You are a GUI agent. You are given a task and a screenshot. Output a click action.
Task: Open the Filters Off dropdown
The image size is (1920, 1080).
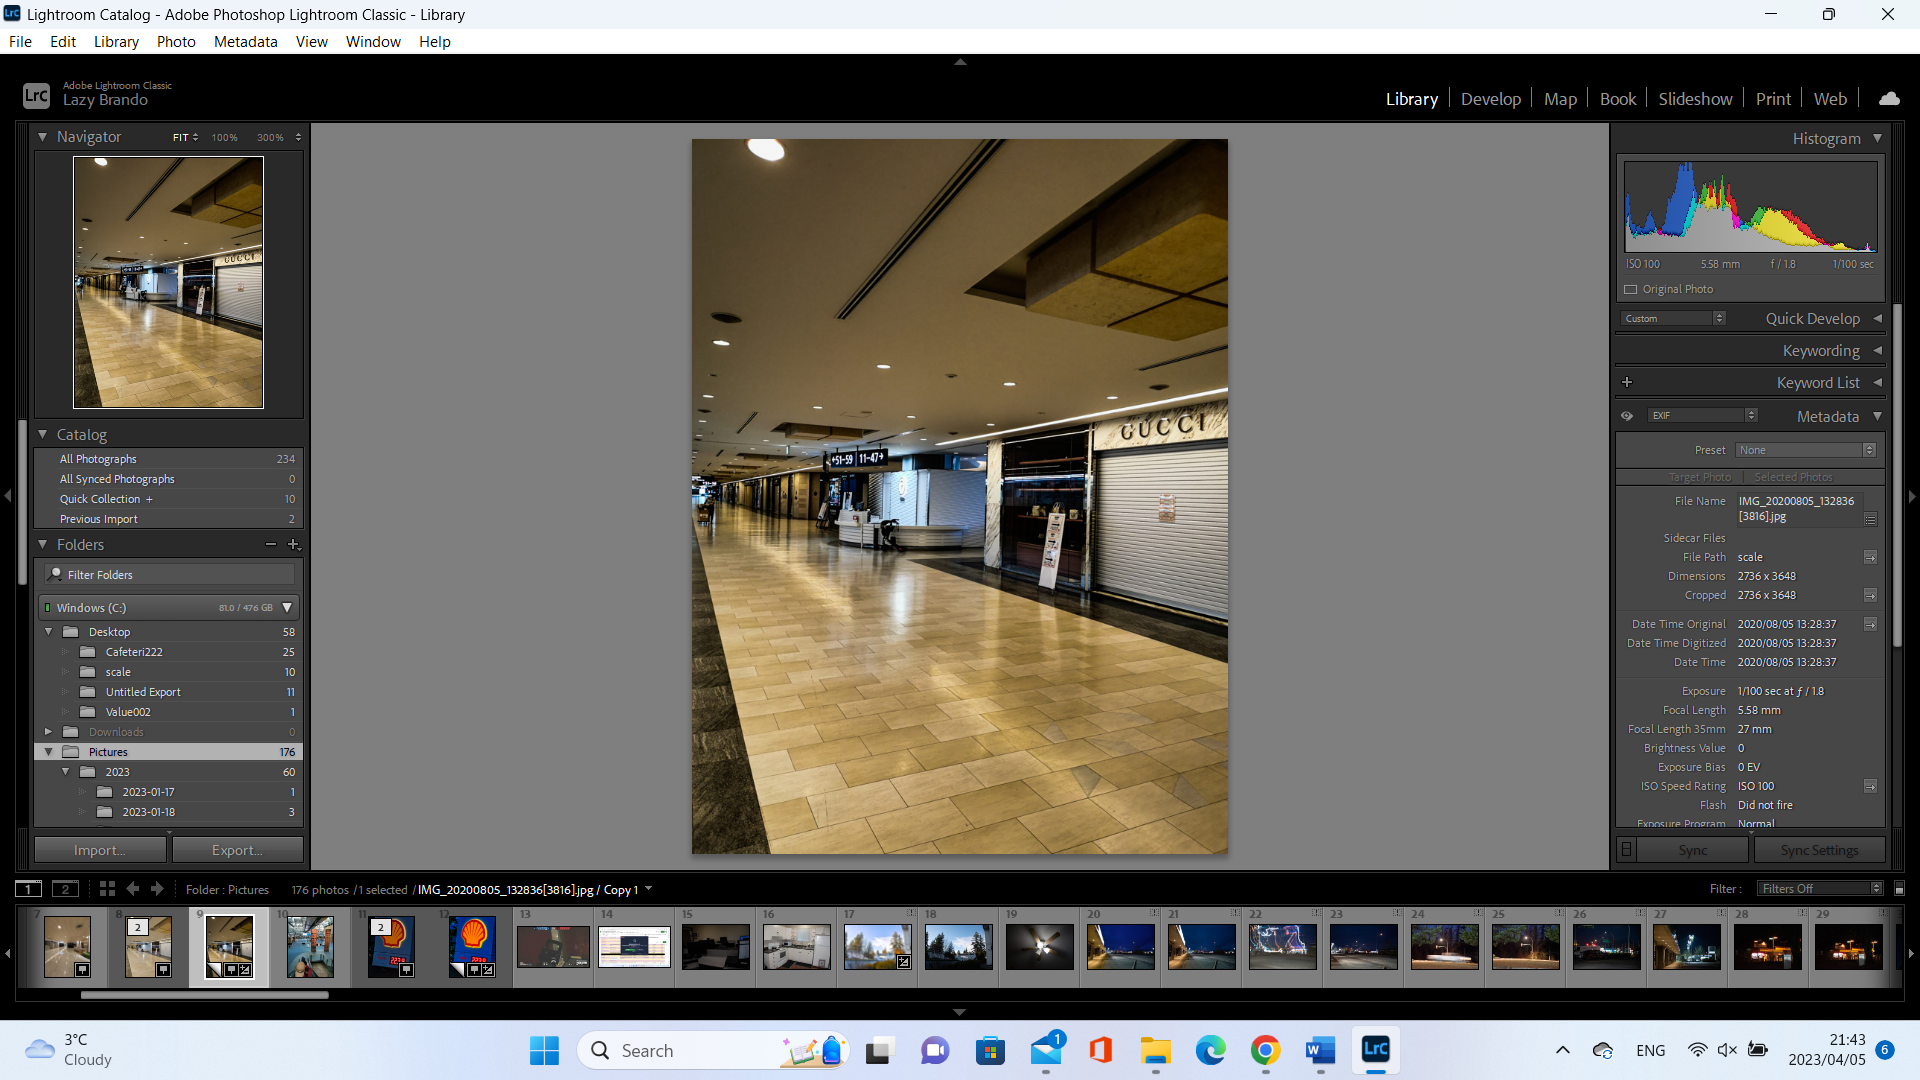click(x=1820, y=889)
